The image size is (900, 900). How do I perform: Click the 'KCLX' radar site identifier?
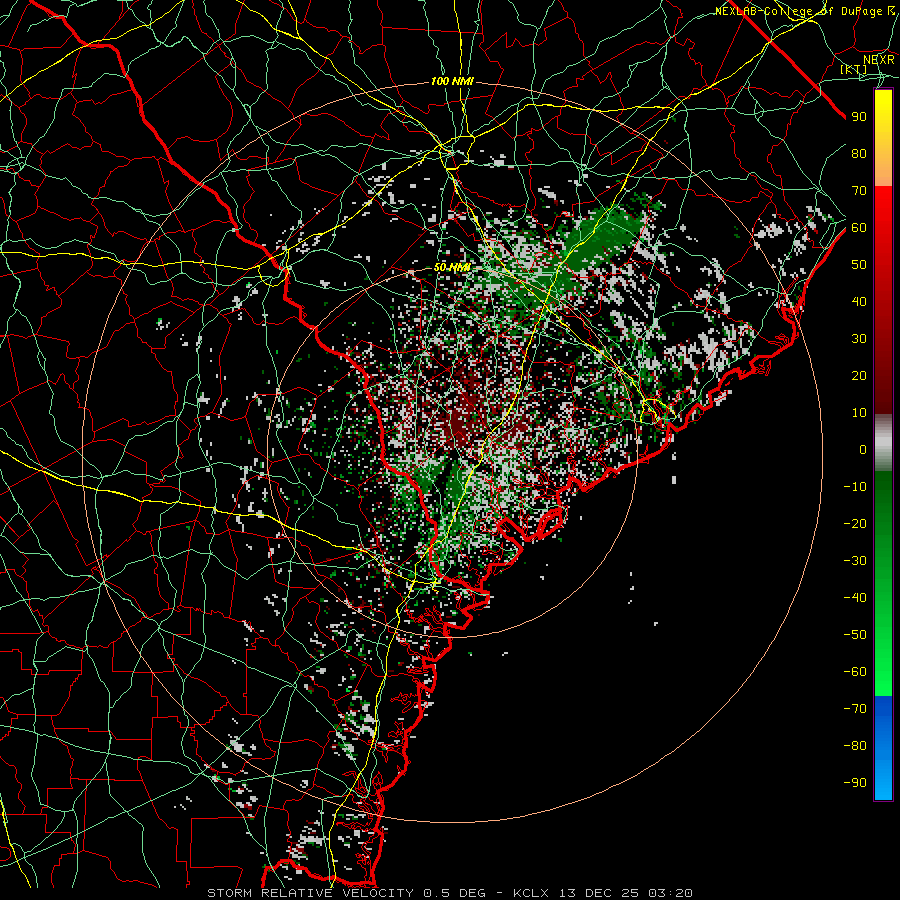click(x=531, y=893)
